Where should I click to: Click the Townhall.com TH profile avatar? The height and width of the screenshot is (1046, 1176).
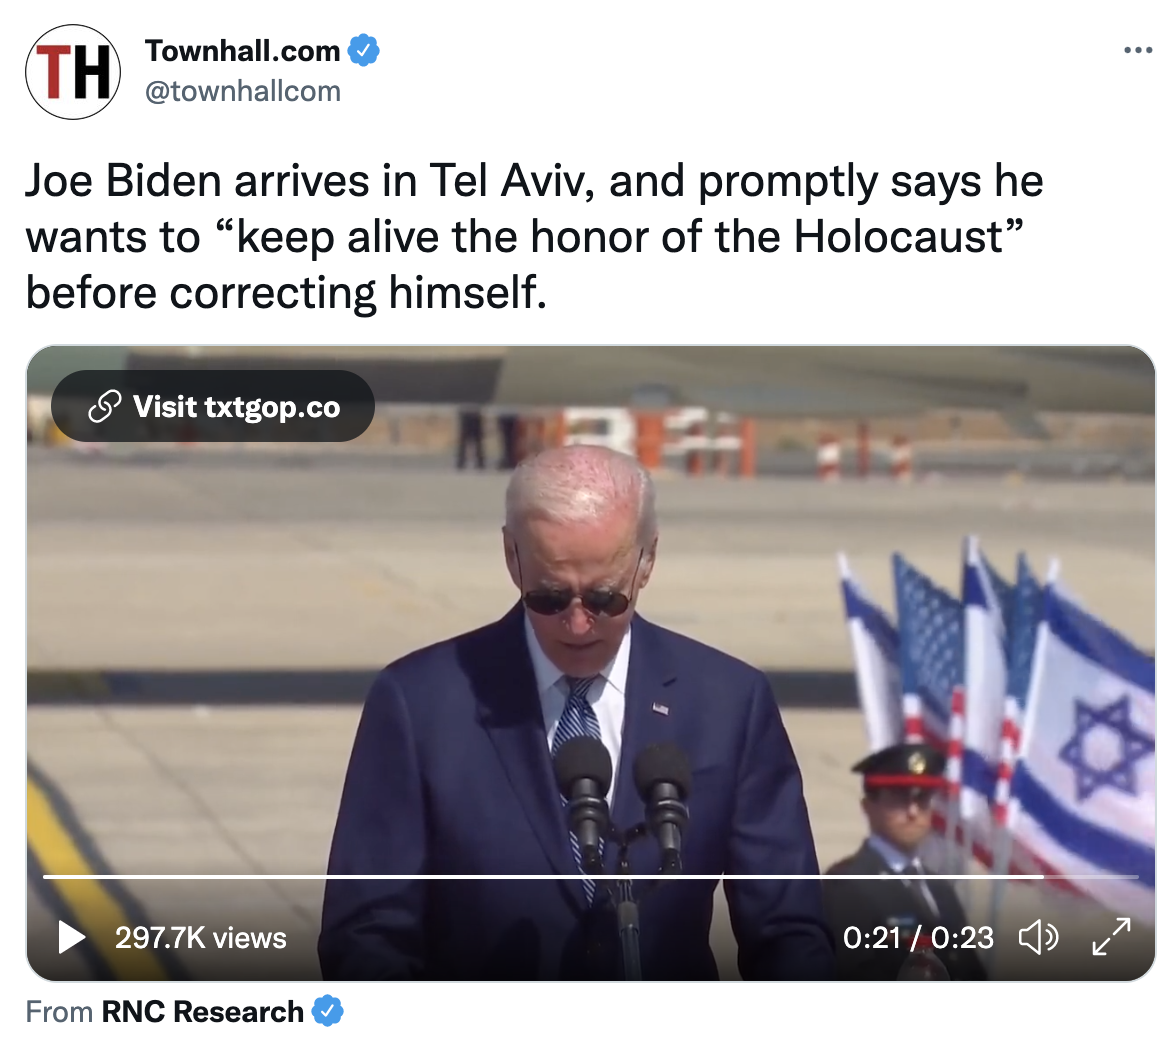[x=73, y=72]
